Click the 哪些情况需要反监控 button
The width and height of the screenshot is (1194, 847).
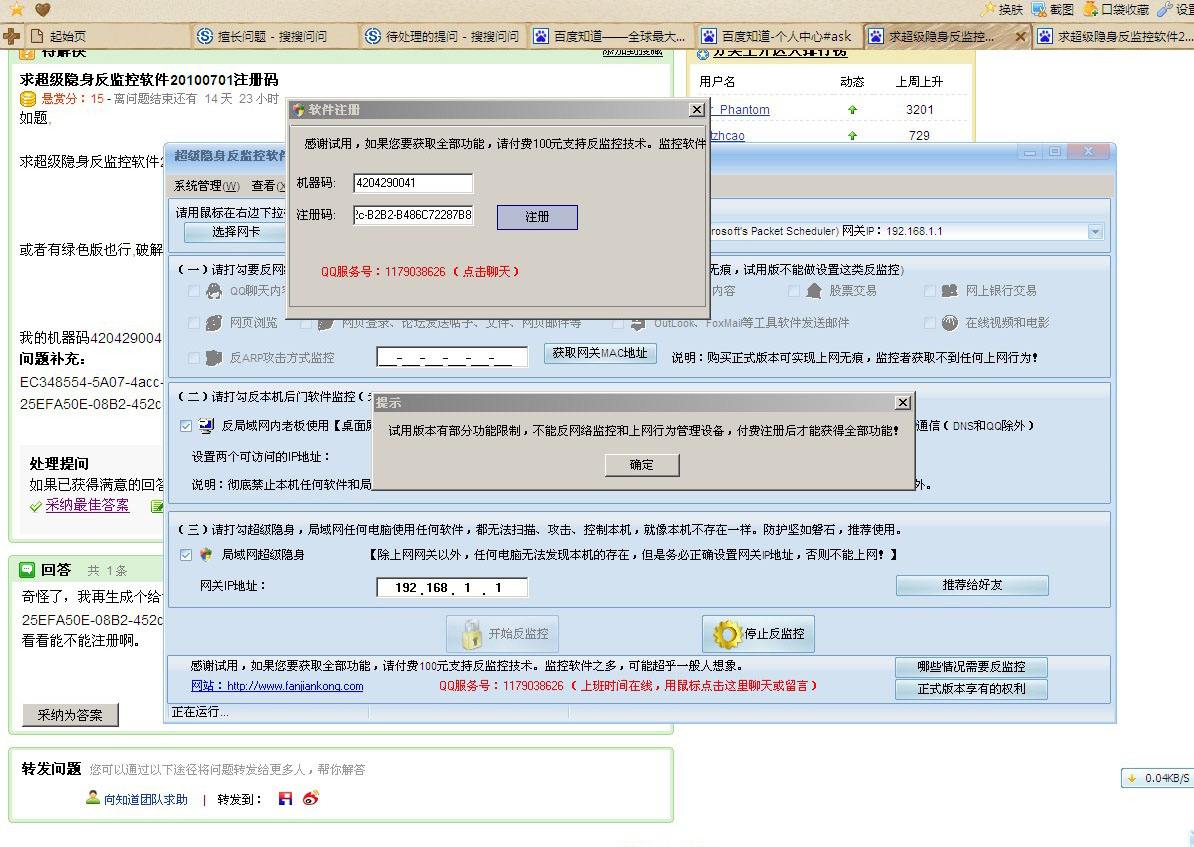972,667
